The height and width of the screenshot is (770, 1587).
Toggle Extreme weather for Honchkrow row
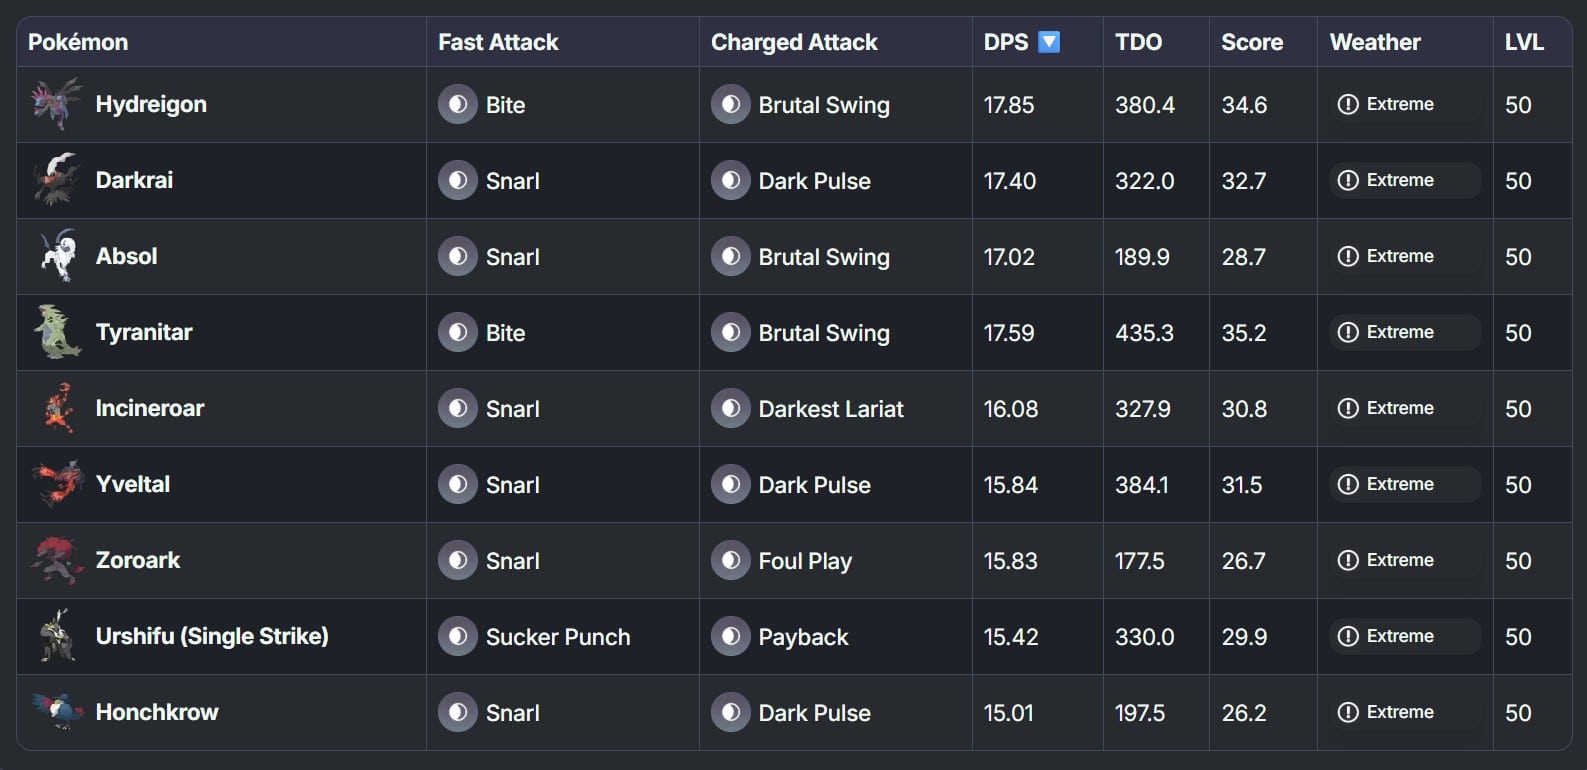[1403, 712]
